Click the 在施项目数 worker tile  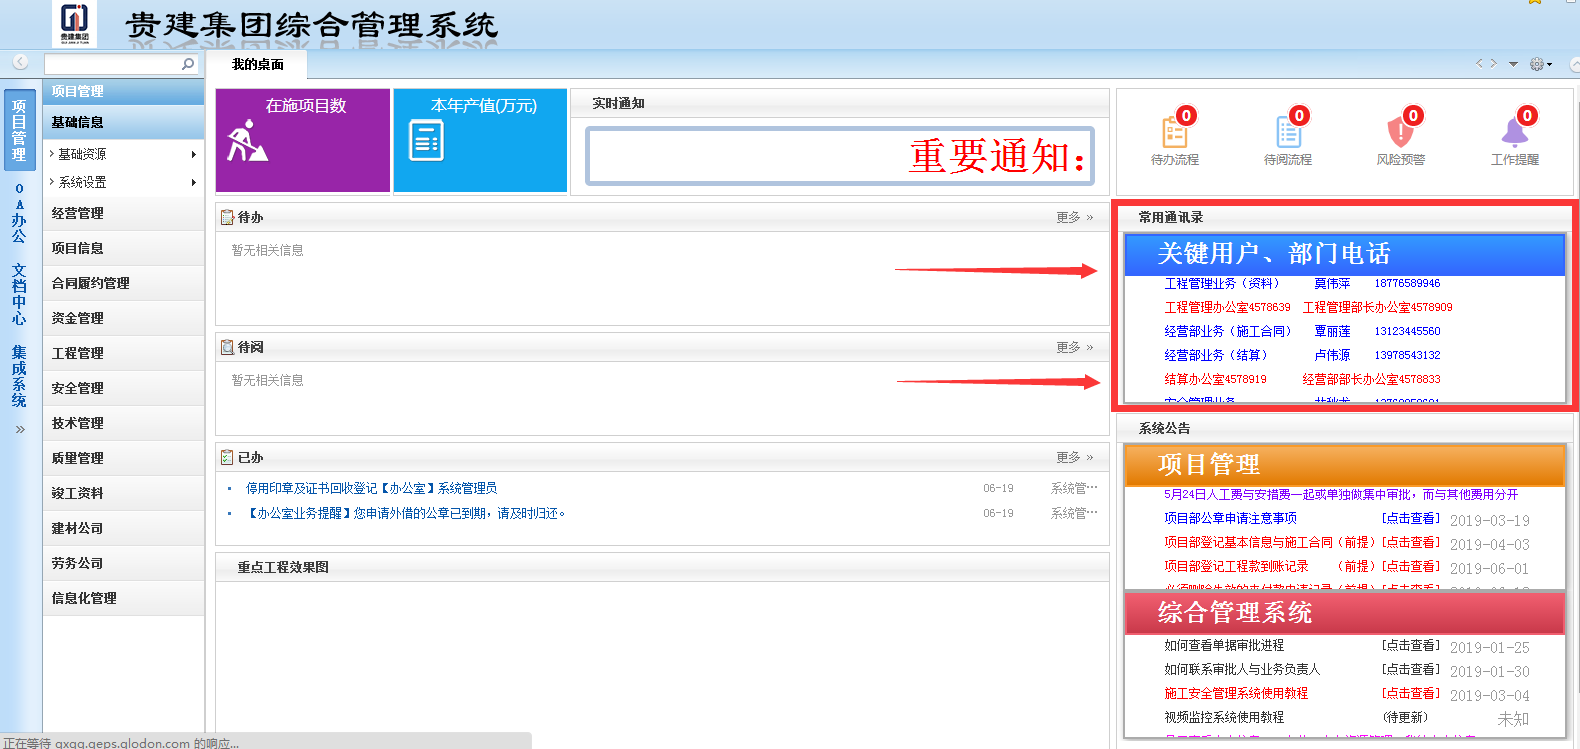click(302, 140)
